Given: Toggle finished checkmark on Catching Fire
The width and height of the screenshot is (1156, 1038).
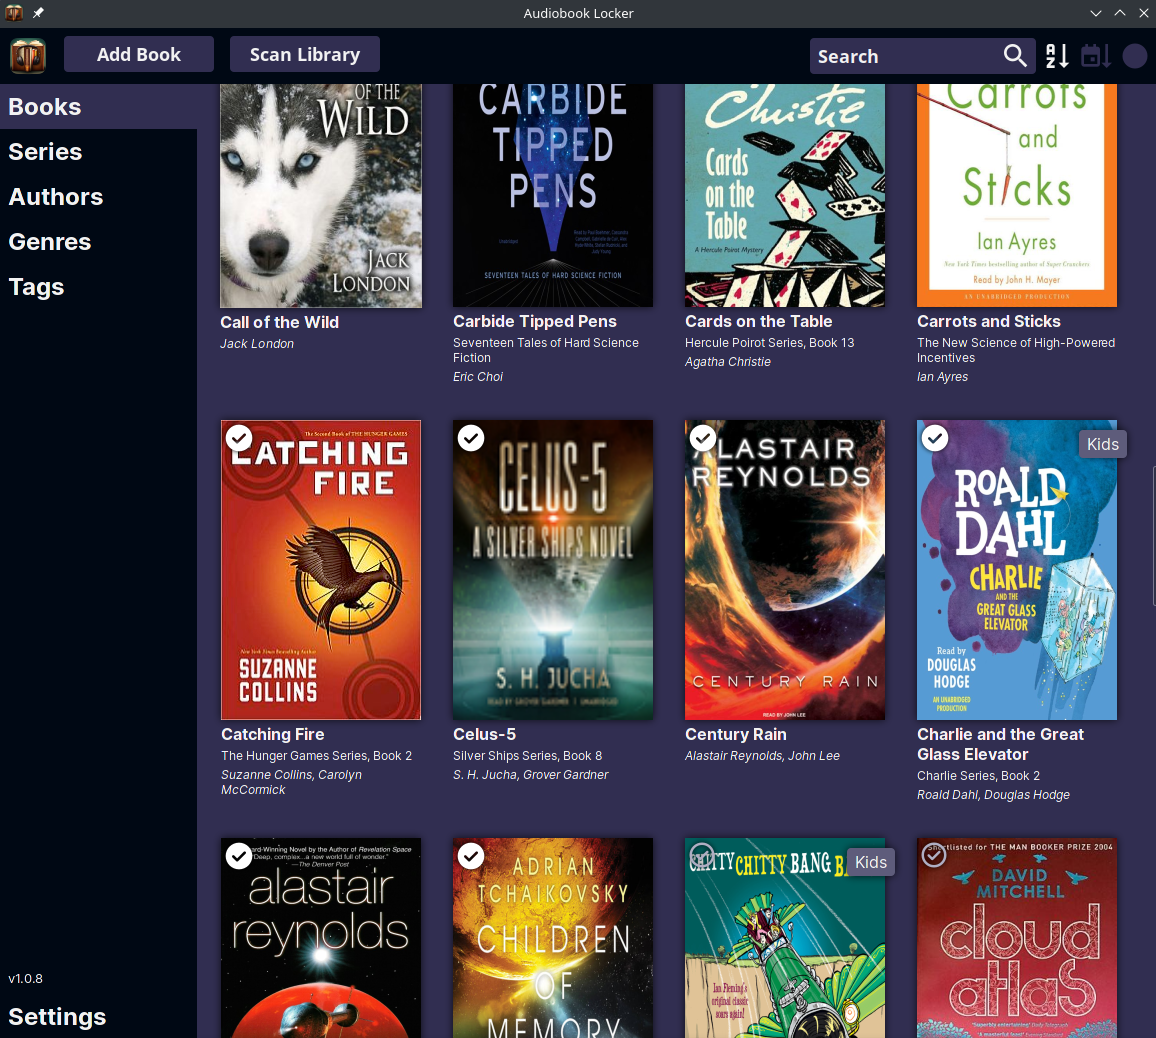Looking at the screenshot, I should [x=239, y=438].
